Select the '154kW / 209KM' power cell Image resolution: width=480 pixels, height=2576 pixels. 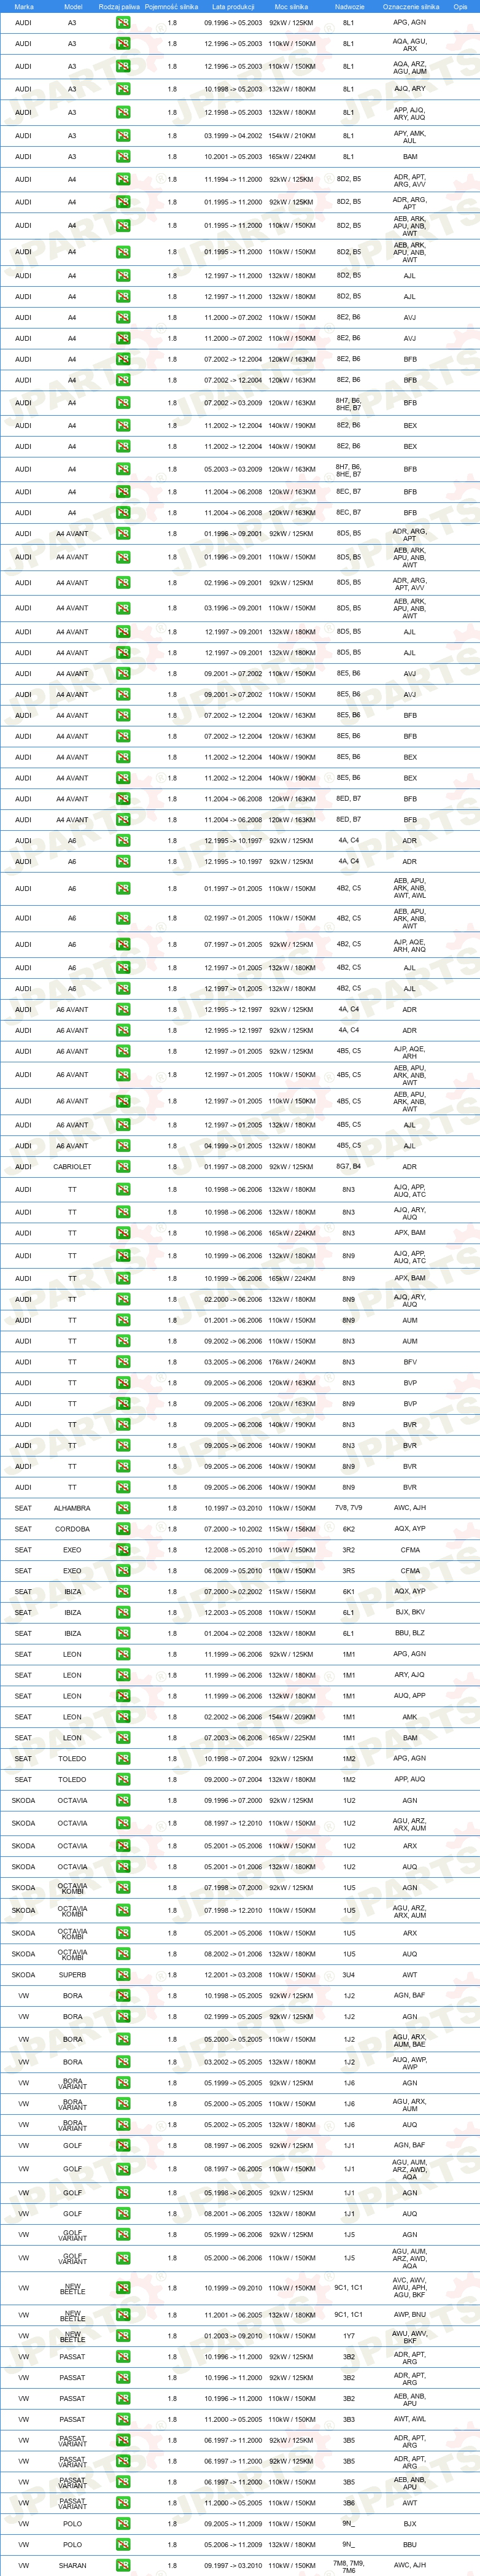tap(291, 1717)
